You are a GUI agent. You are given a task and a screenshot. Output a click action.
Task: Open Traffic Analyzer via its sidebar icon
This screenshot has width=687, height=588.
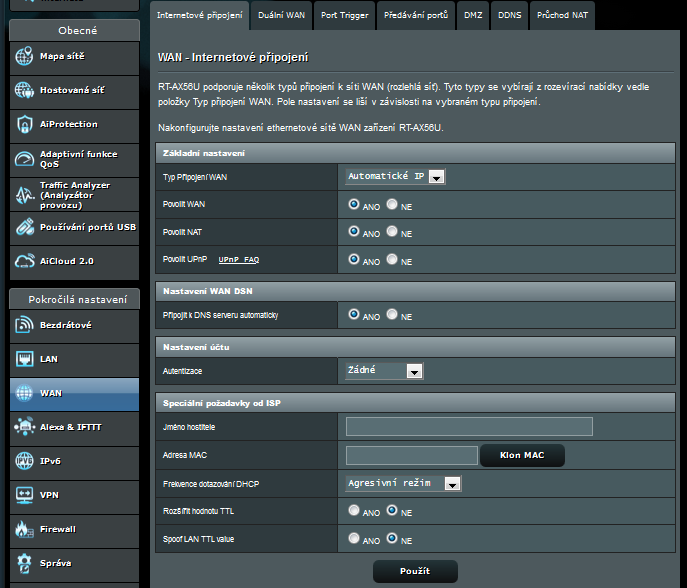24,193
